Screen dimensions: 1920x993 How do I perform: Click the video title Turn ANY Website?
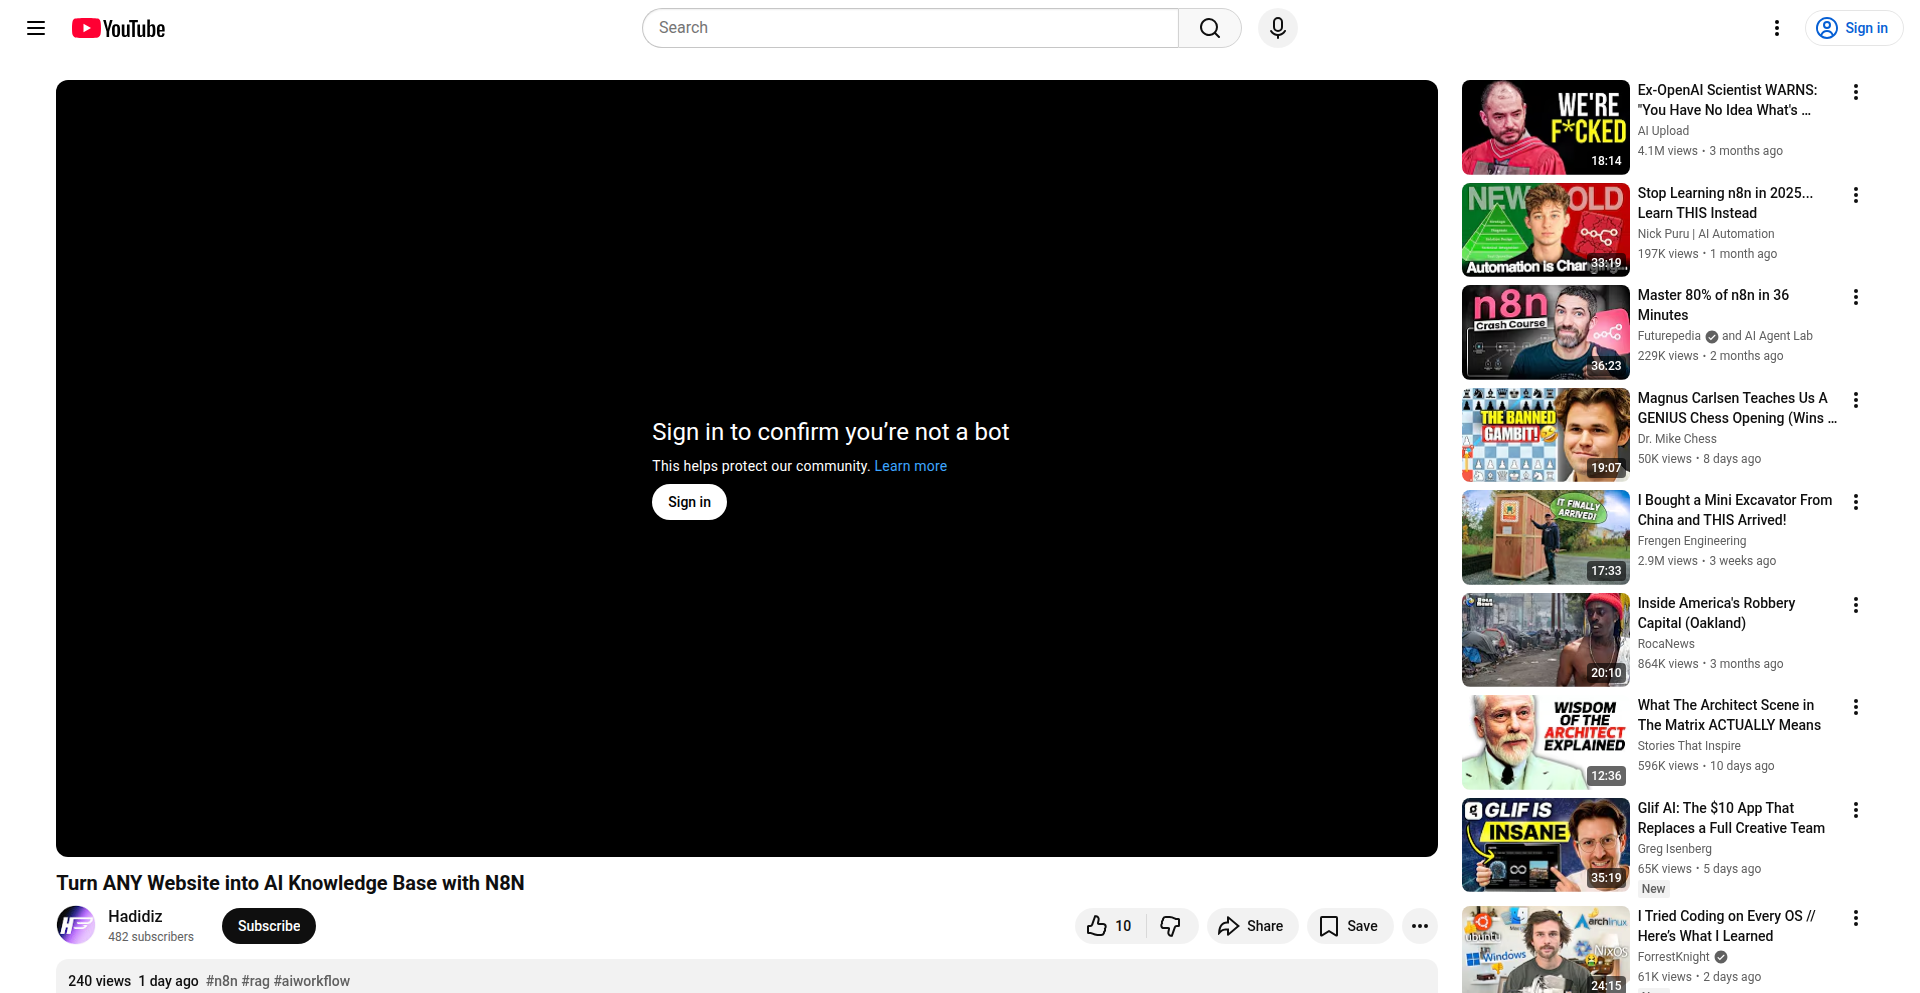pyautogui.click(x=290, y=883)
